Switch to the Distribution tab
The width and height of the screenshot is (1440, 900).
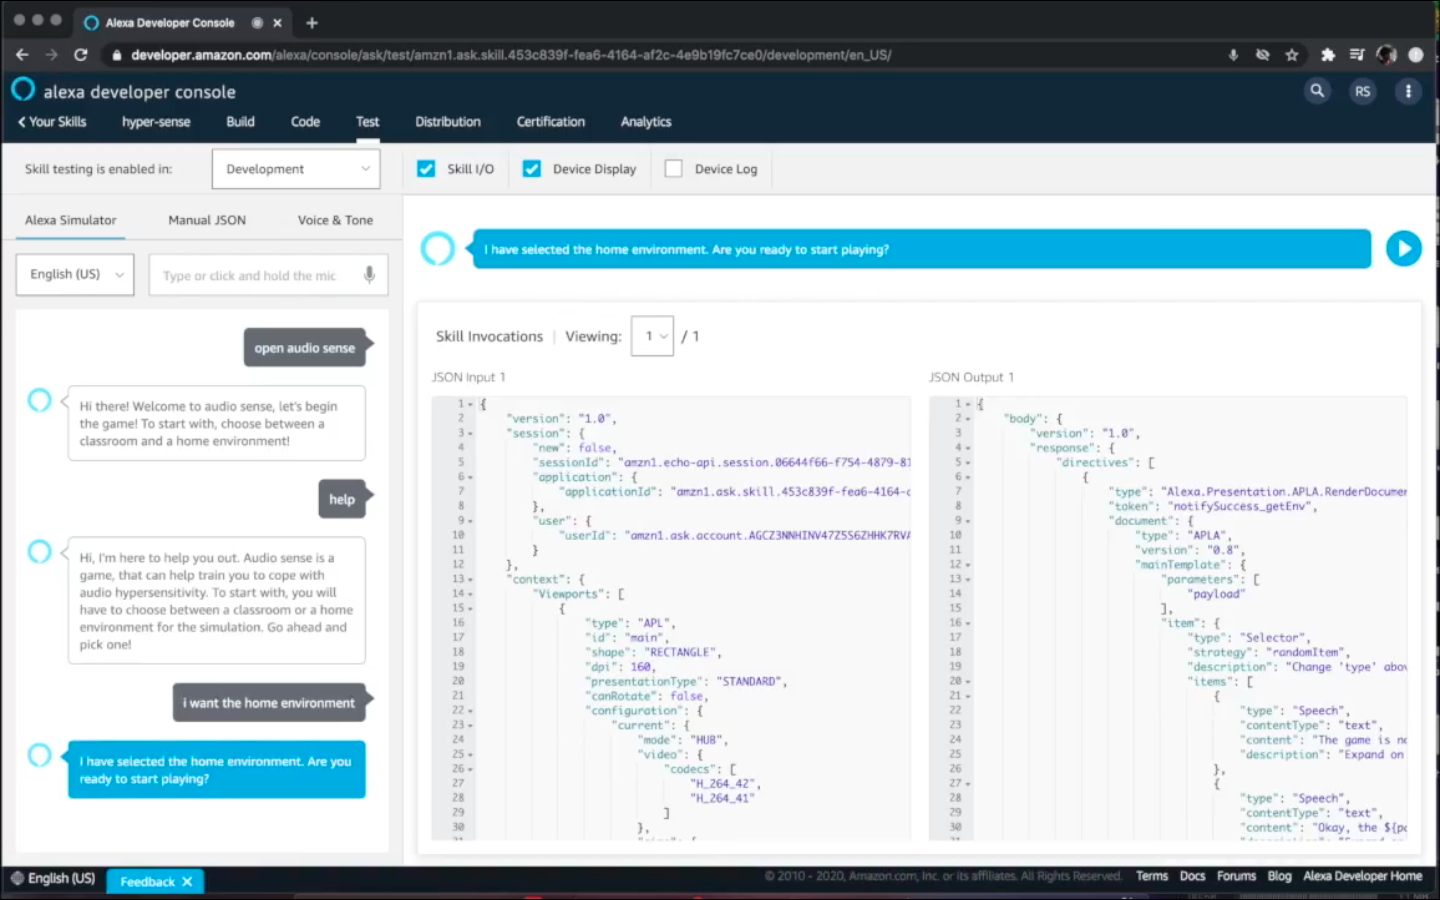pos(448,122)
